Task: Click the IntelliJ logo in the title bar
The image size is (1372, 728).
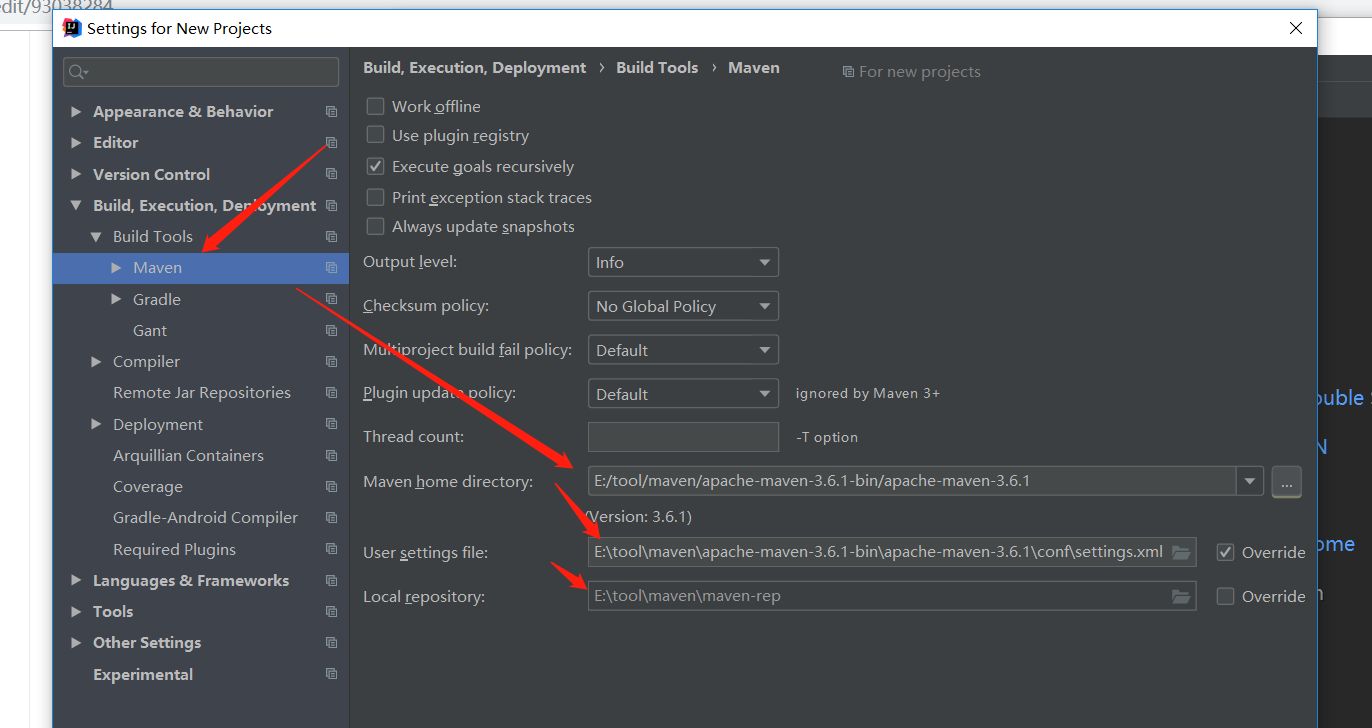Action: 72,28
